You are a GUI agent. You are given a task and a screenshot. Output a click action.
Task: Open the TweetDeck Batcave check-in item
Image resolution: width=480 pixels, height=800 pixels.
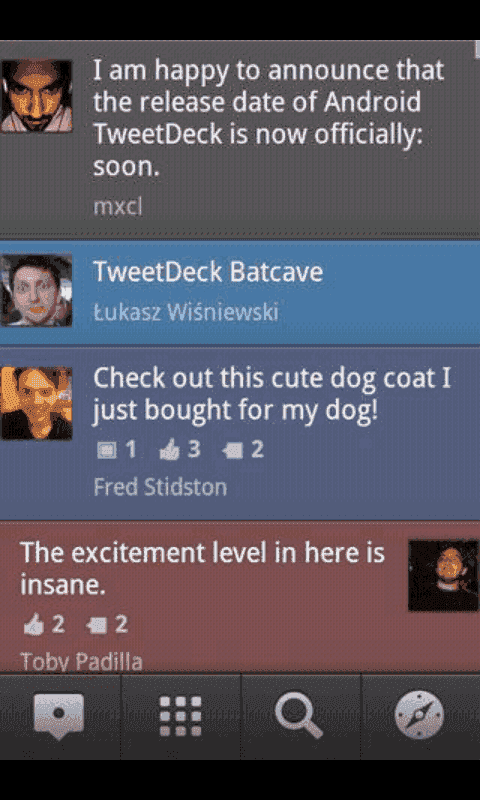click(240, 292)
